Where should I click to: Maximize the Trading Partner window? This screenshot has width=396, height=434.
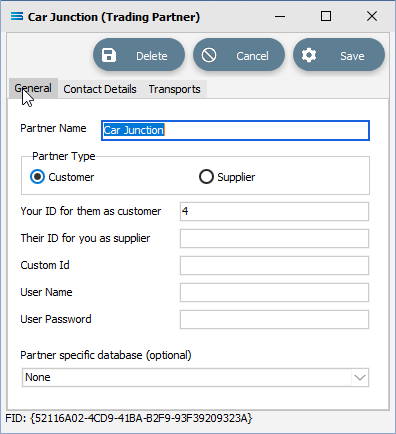pyautogui.click(x=326, y=16)
